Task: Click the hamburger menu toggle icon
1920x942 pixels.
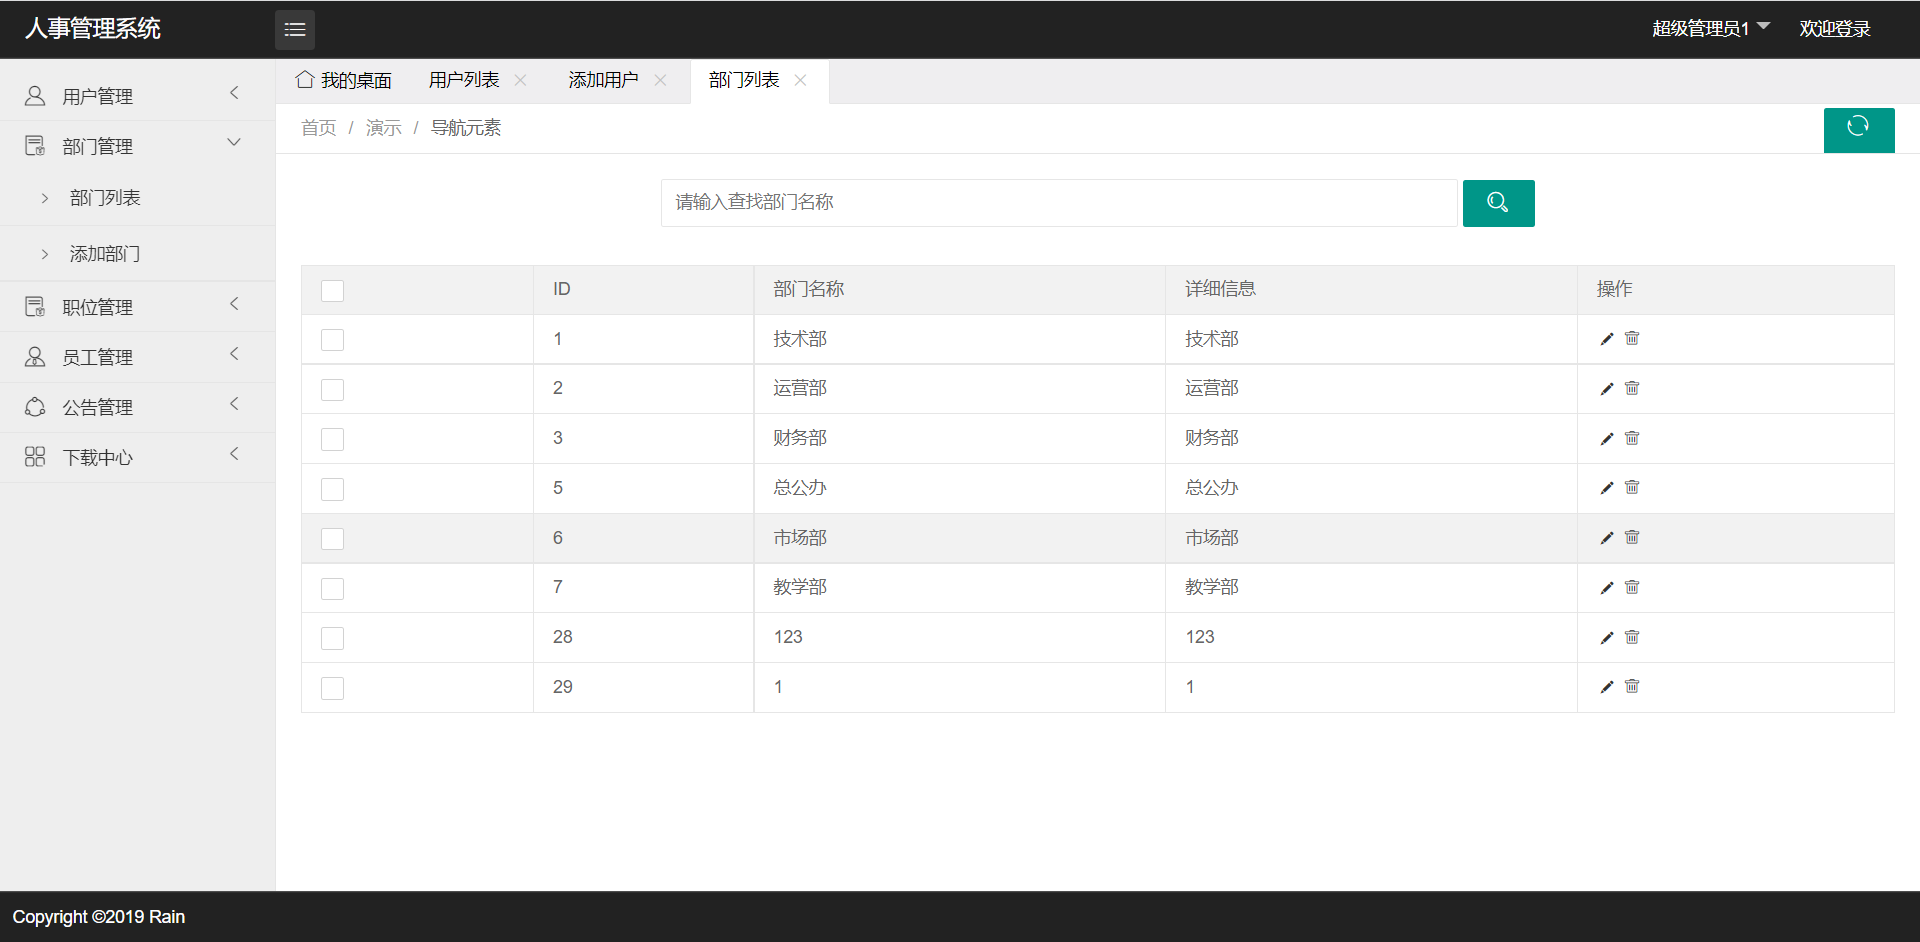Action: tap(294, 30)
